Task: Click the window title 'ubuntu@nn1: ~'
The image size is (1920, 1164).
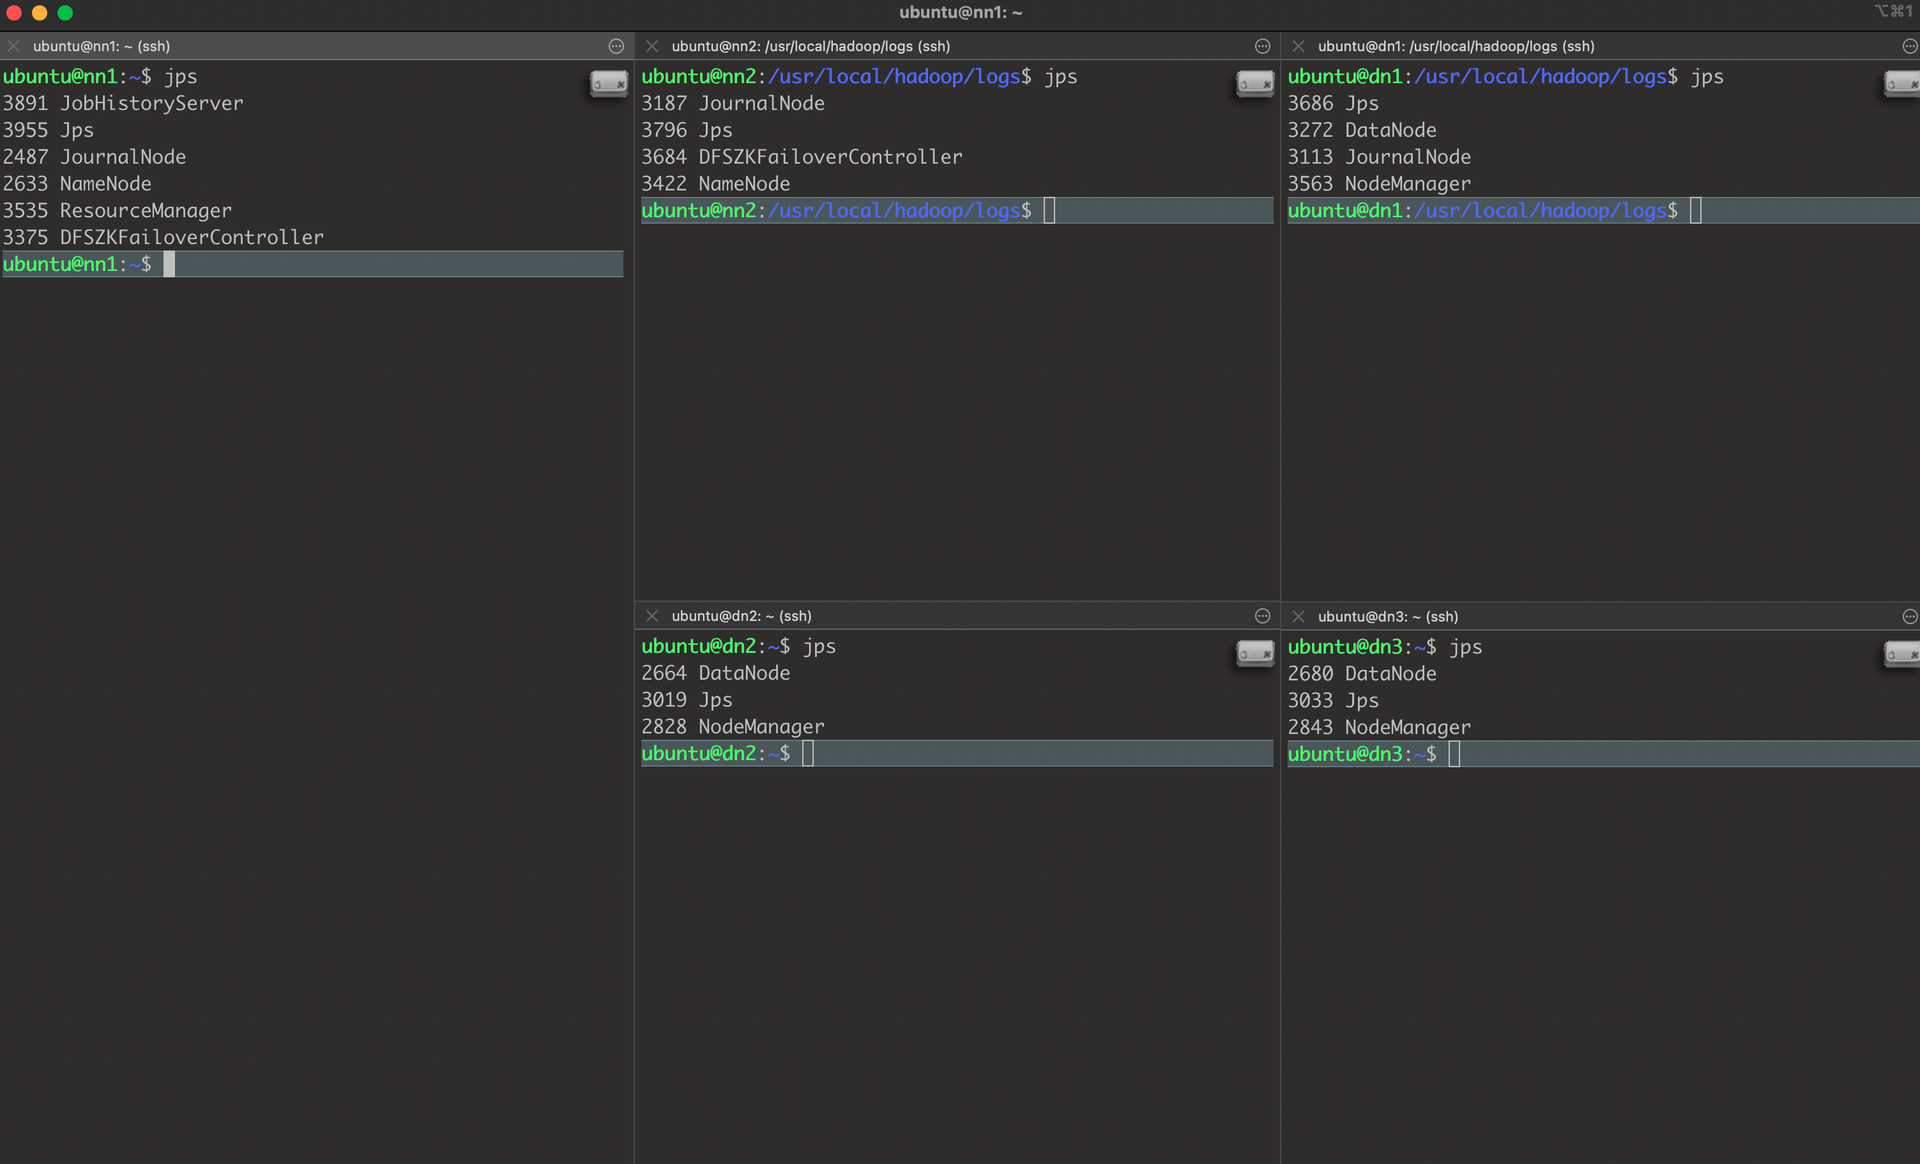Action: 960,13
